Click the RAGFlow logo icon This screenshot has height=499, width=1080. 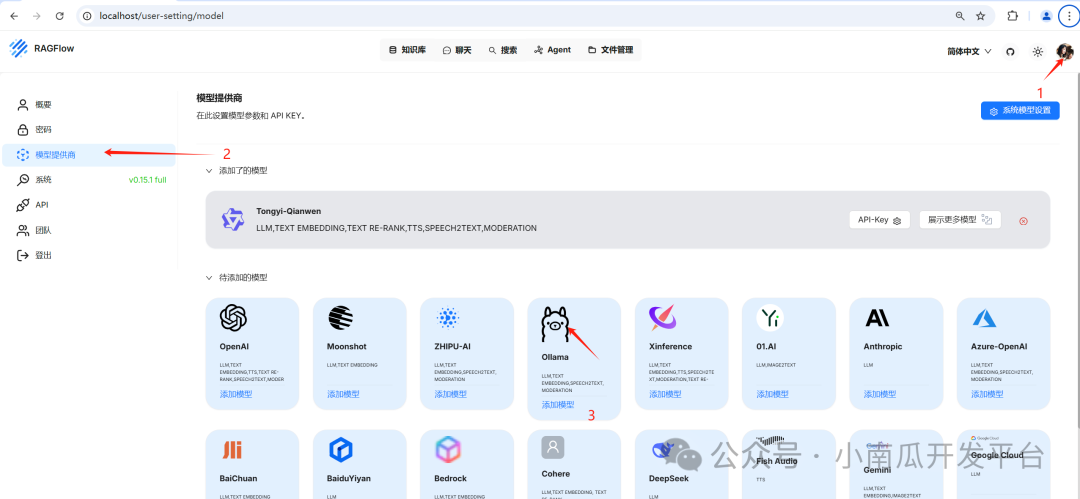point(18,48)
